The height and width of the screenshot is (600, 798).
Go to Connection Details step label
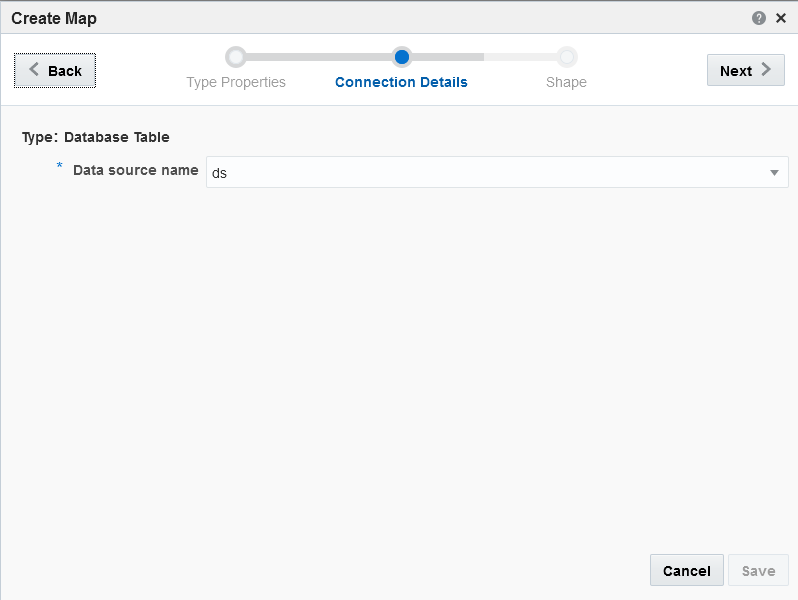click(401, 82)
